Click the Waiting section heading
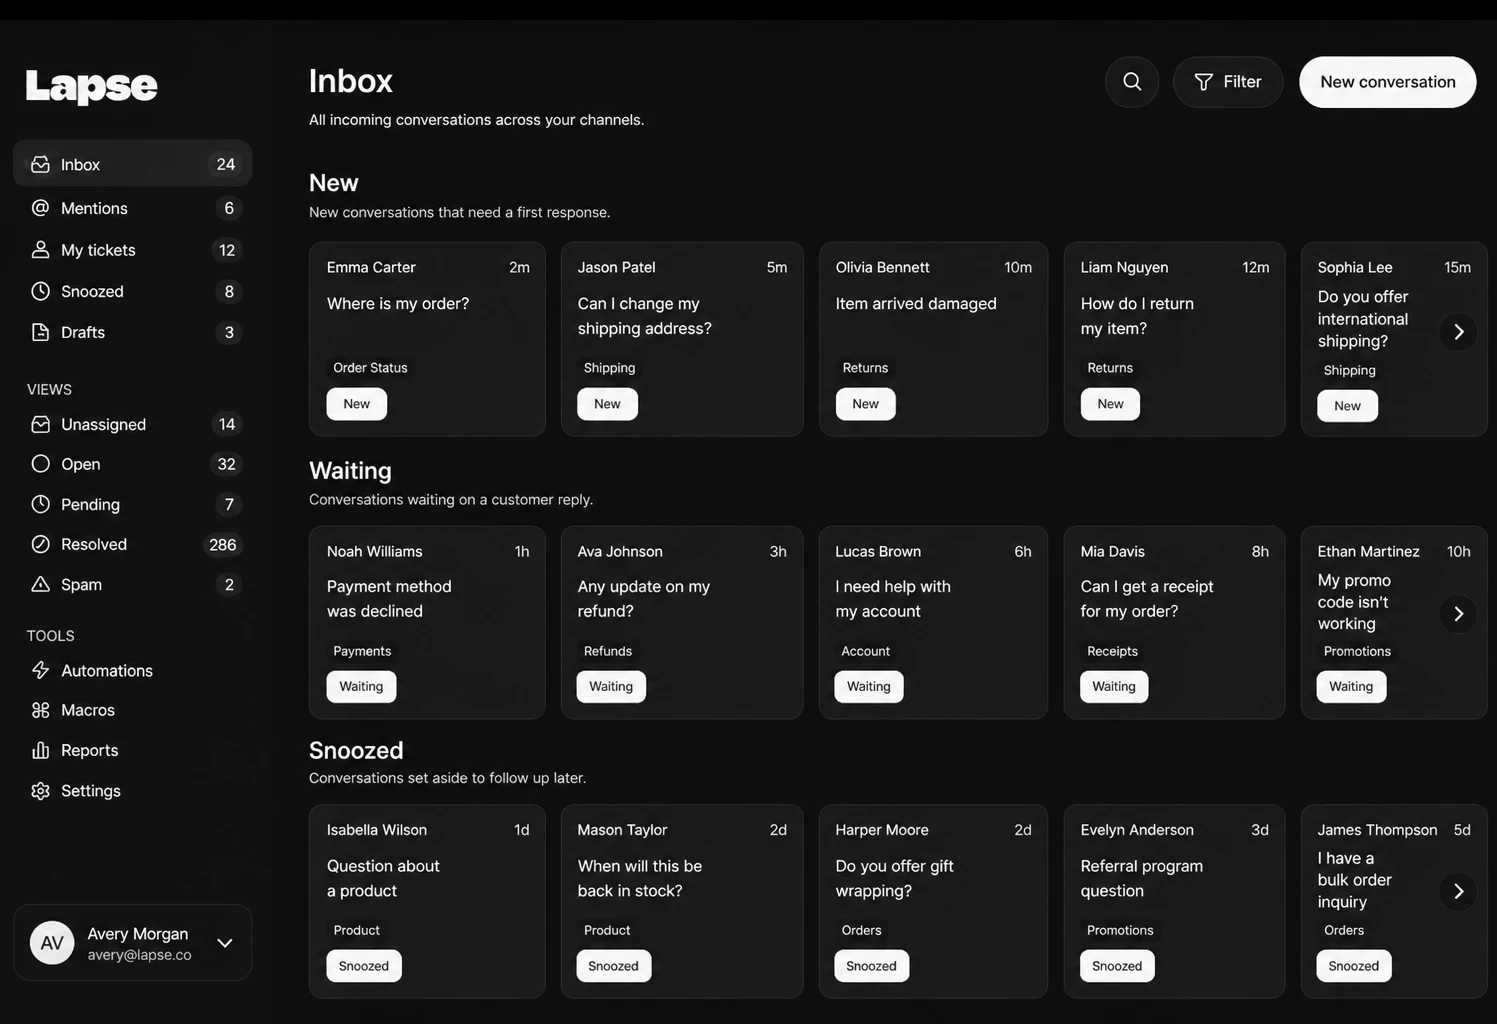1497x1024 pixels. click(350, 470)
